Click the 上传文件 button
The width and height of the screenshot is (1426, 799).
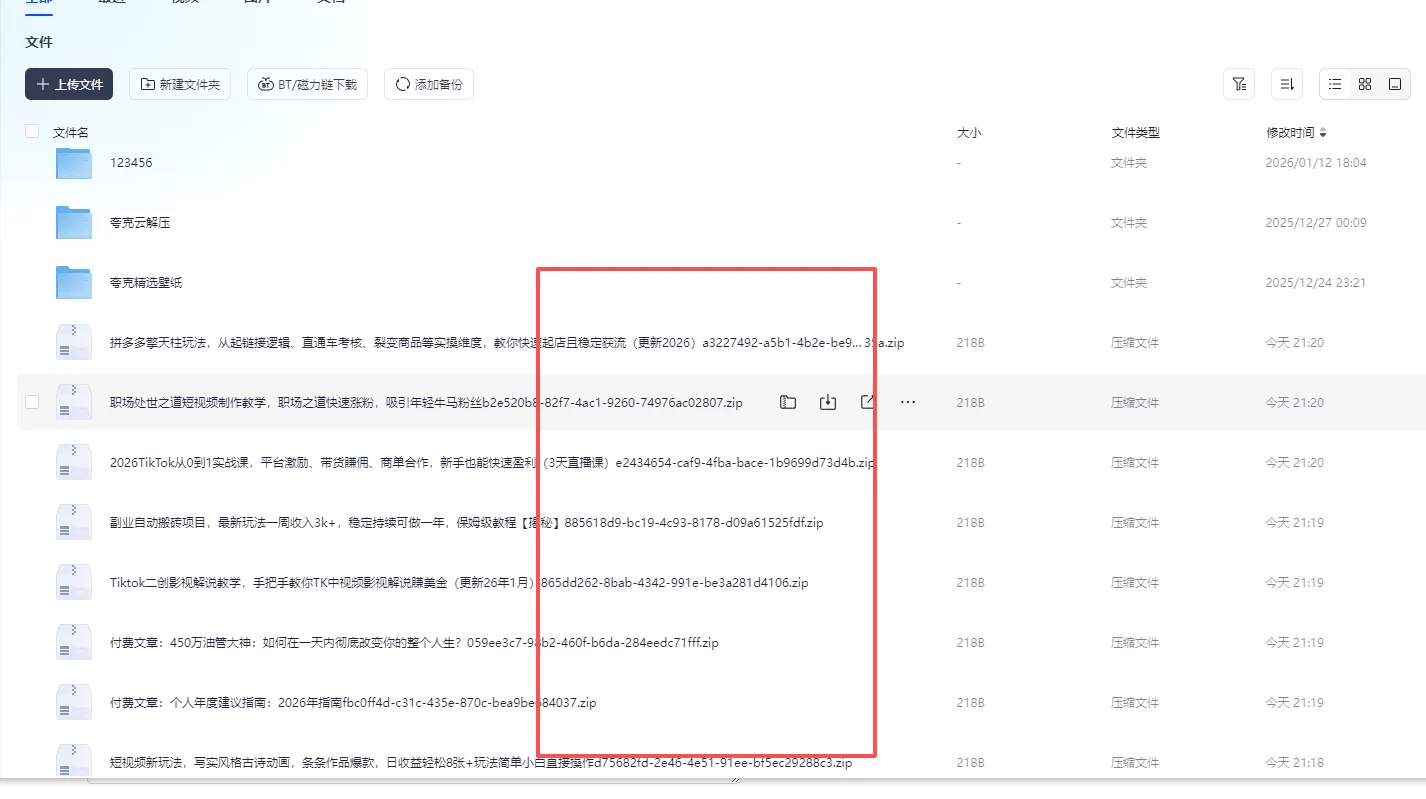(x=68, y=84)
